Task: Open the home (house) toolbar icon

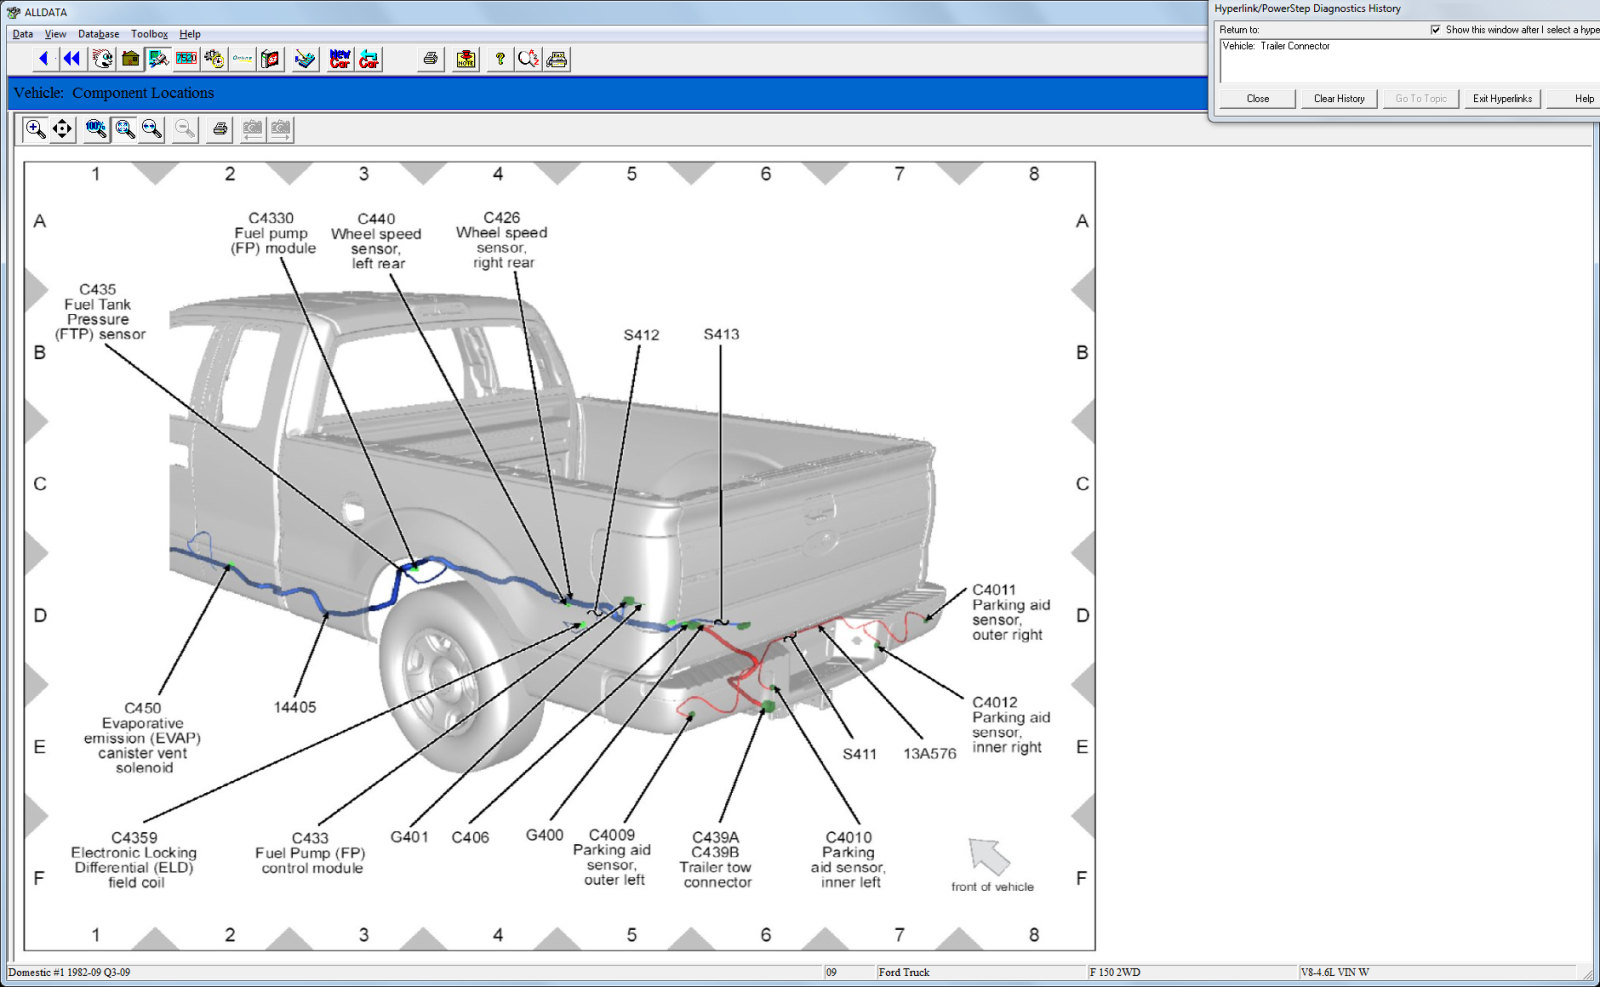Action: tap(130, 59)
